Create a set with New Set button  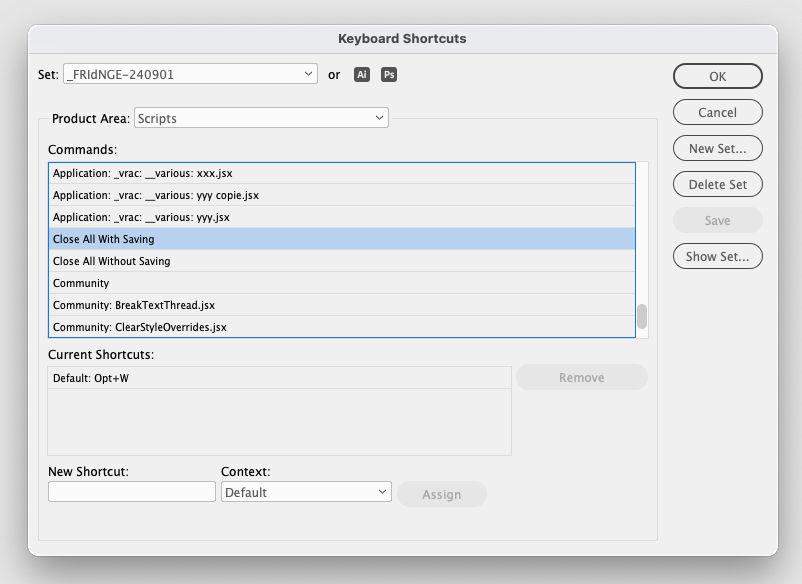tap(717, 149)
